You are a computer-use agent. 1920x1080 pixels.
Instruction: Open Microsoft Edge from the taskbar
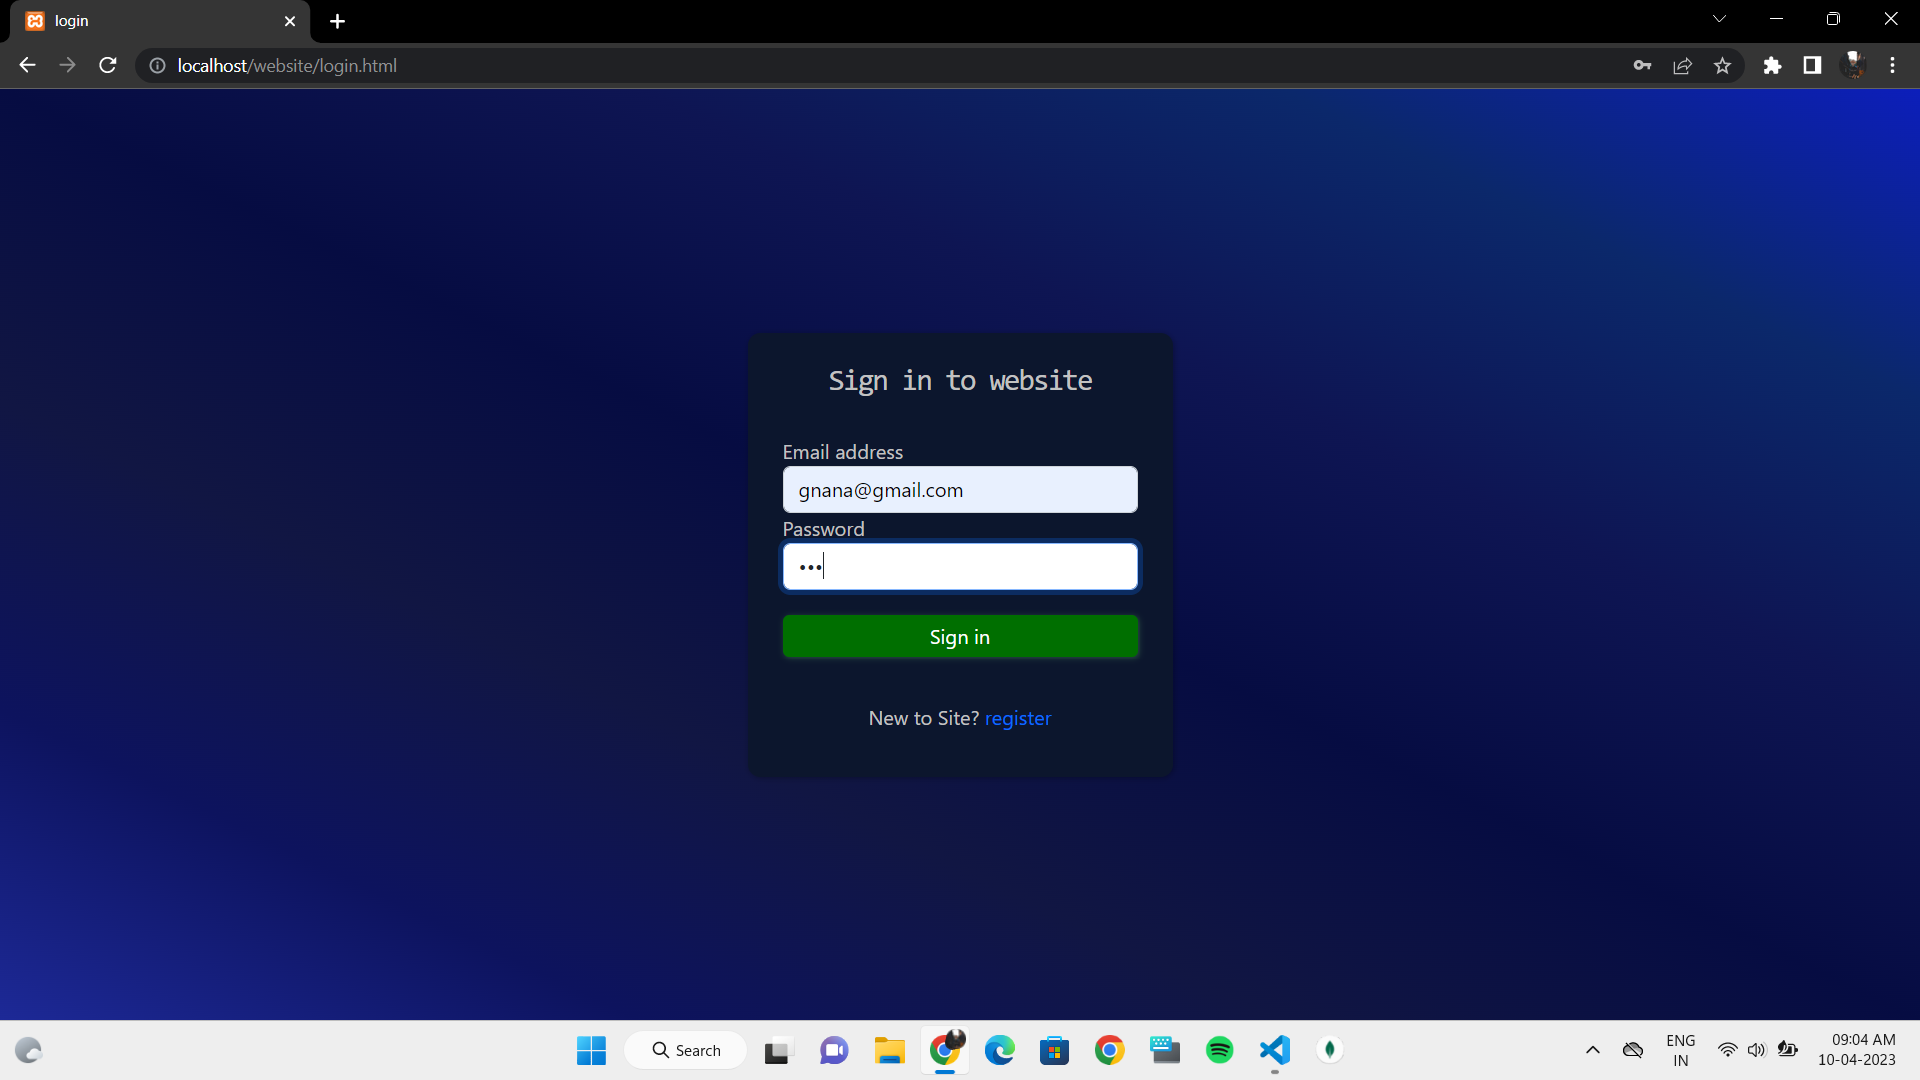coord(999,1050)
